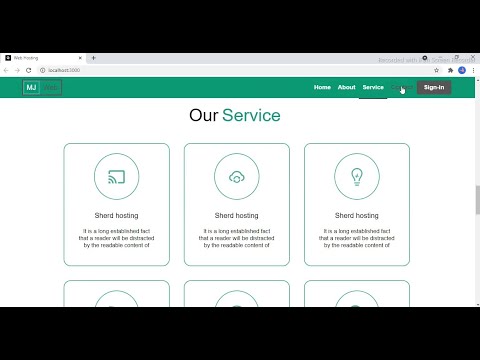The image size is (480, 360).
Task: Click the page's vertical scrollbar thumb
Action: (x=478, y=200)
